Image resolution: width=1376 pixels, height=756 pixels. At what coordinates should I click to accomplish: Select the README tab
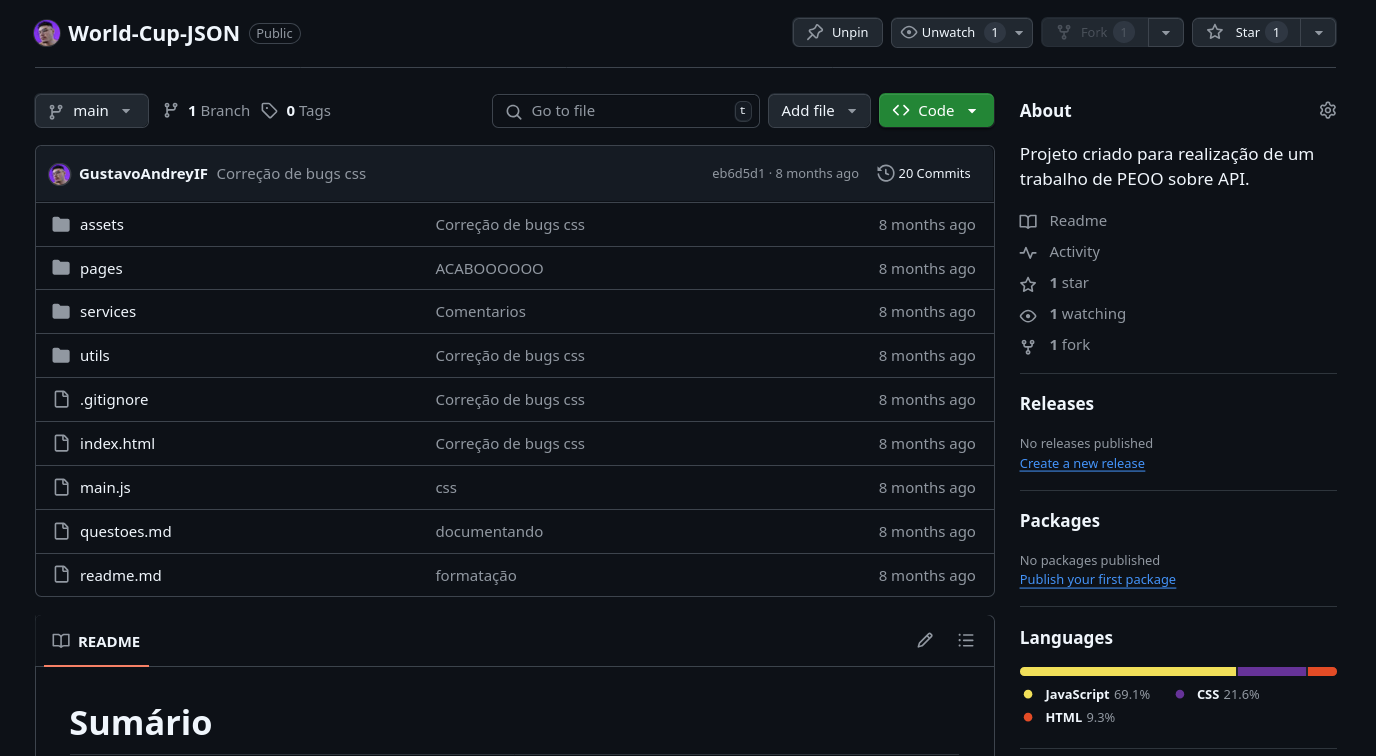tap(97, 642)
